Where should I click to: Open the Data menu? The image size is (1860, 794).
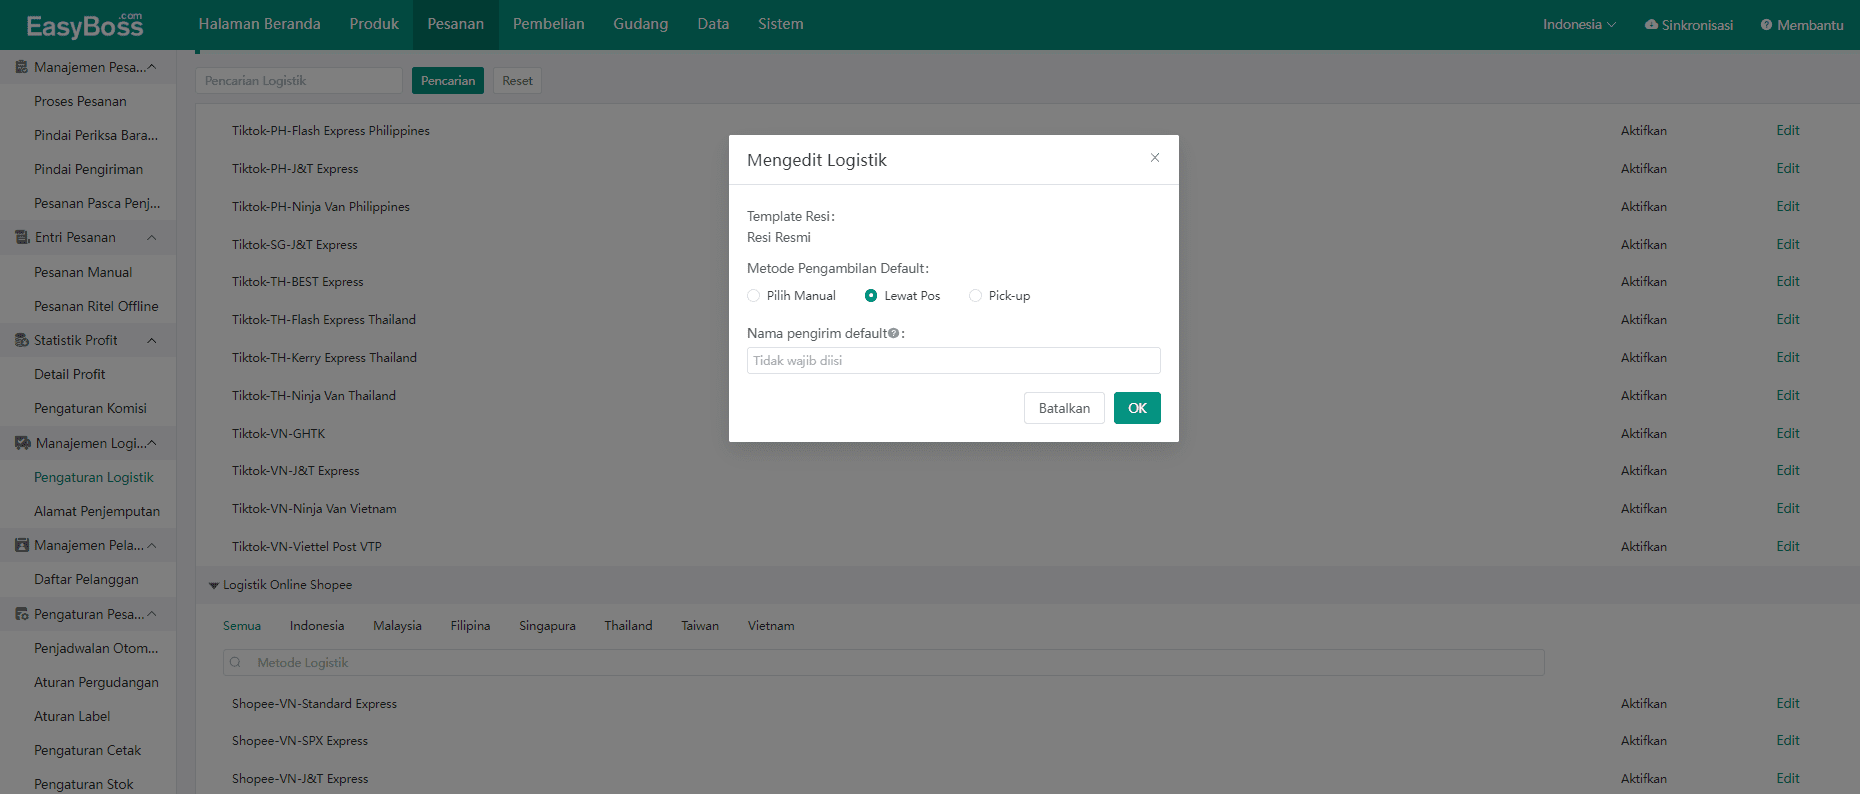pos(713,24)
